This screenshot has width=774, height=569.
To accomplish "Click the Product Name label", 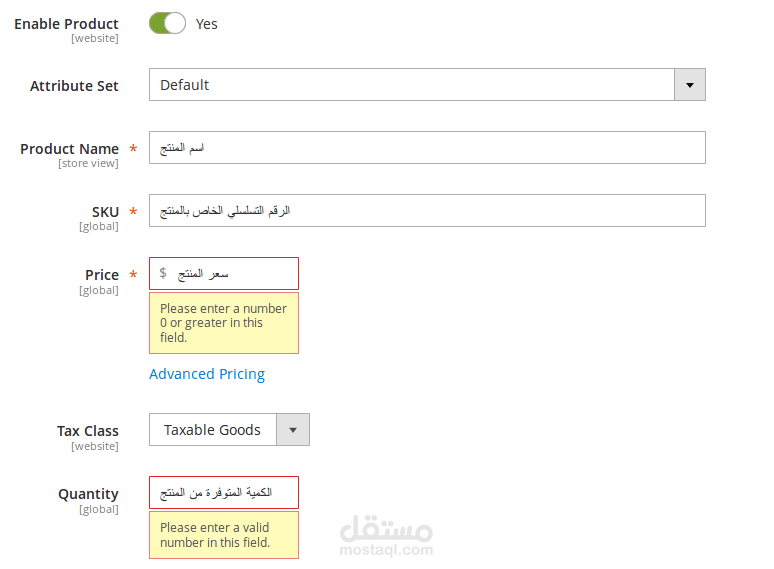I will [69, 149].
